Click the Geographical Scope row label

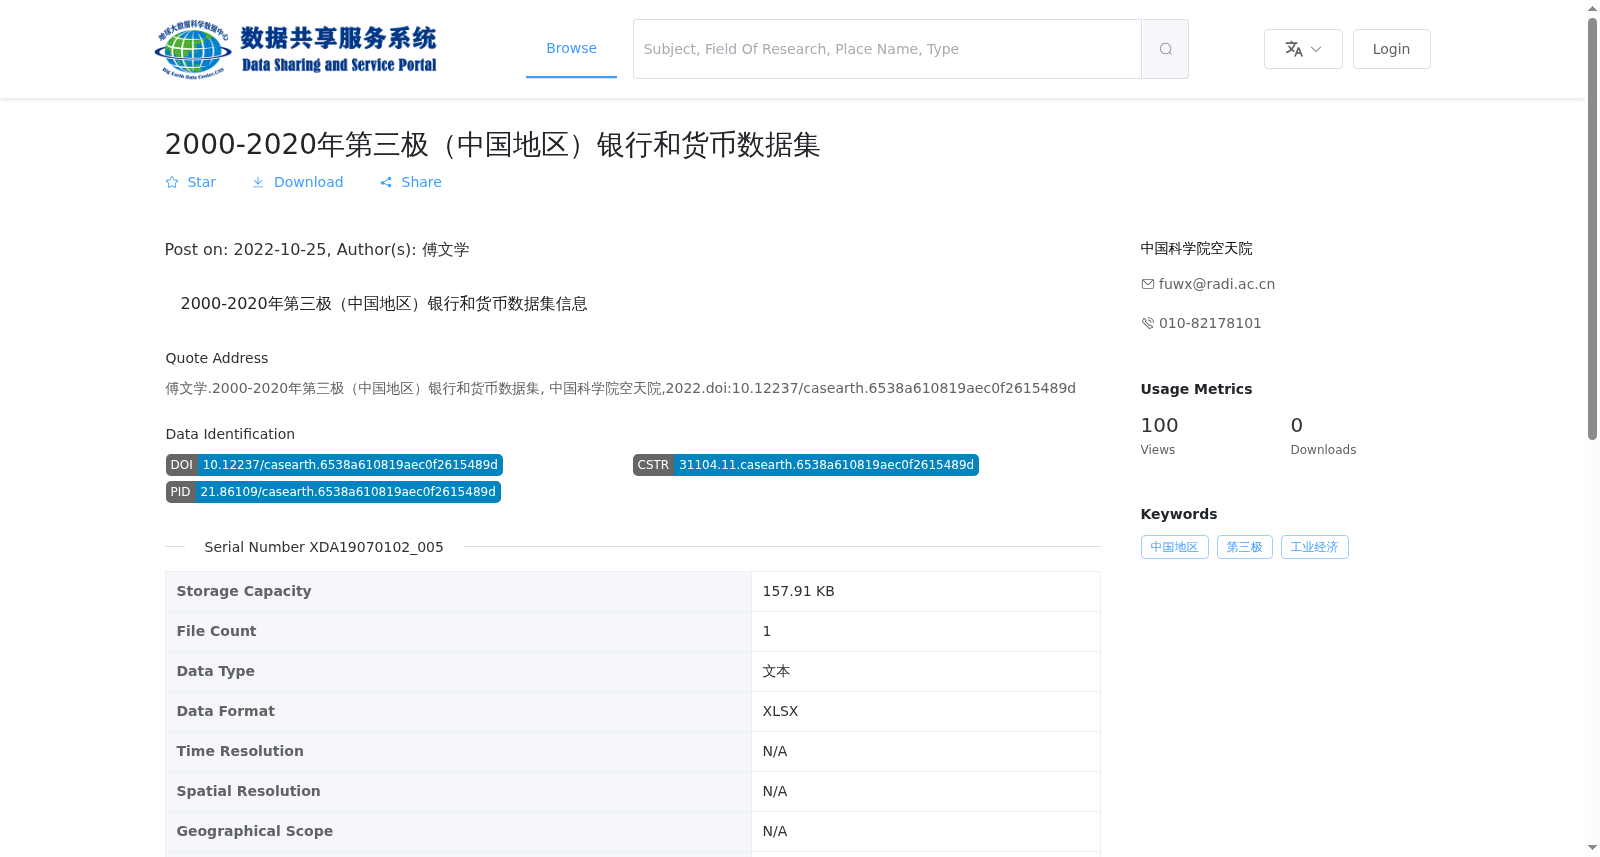pos(254,831)
